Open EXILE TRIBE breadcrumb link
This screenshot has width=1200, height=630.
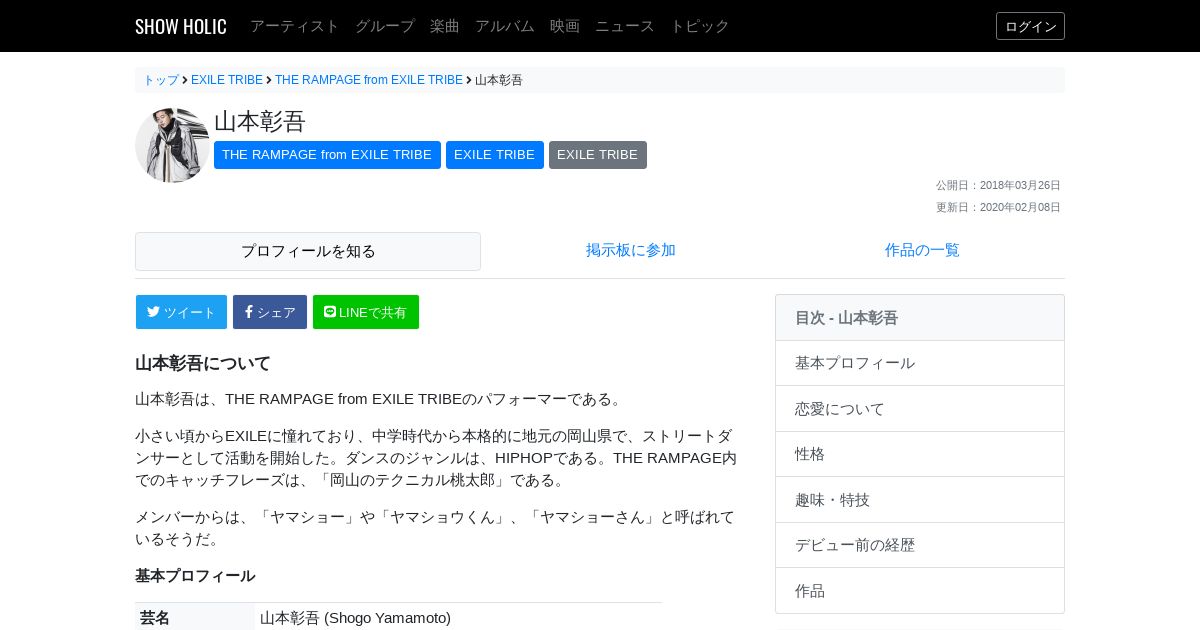pyautogui.click(x=227, y=80)
